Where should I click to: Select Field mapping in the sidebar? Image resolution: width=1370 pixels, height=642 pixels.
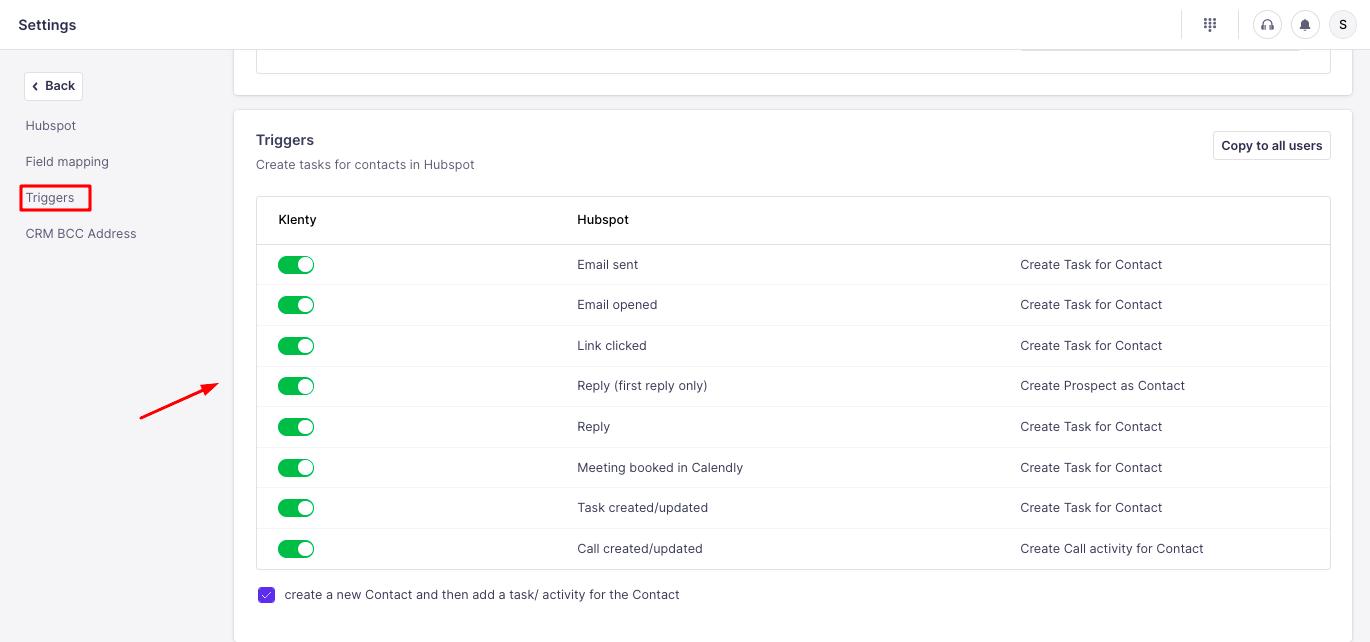tap(67, 162)
